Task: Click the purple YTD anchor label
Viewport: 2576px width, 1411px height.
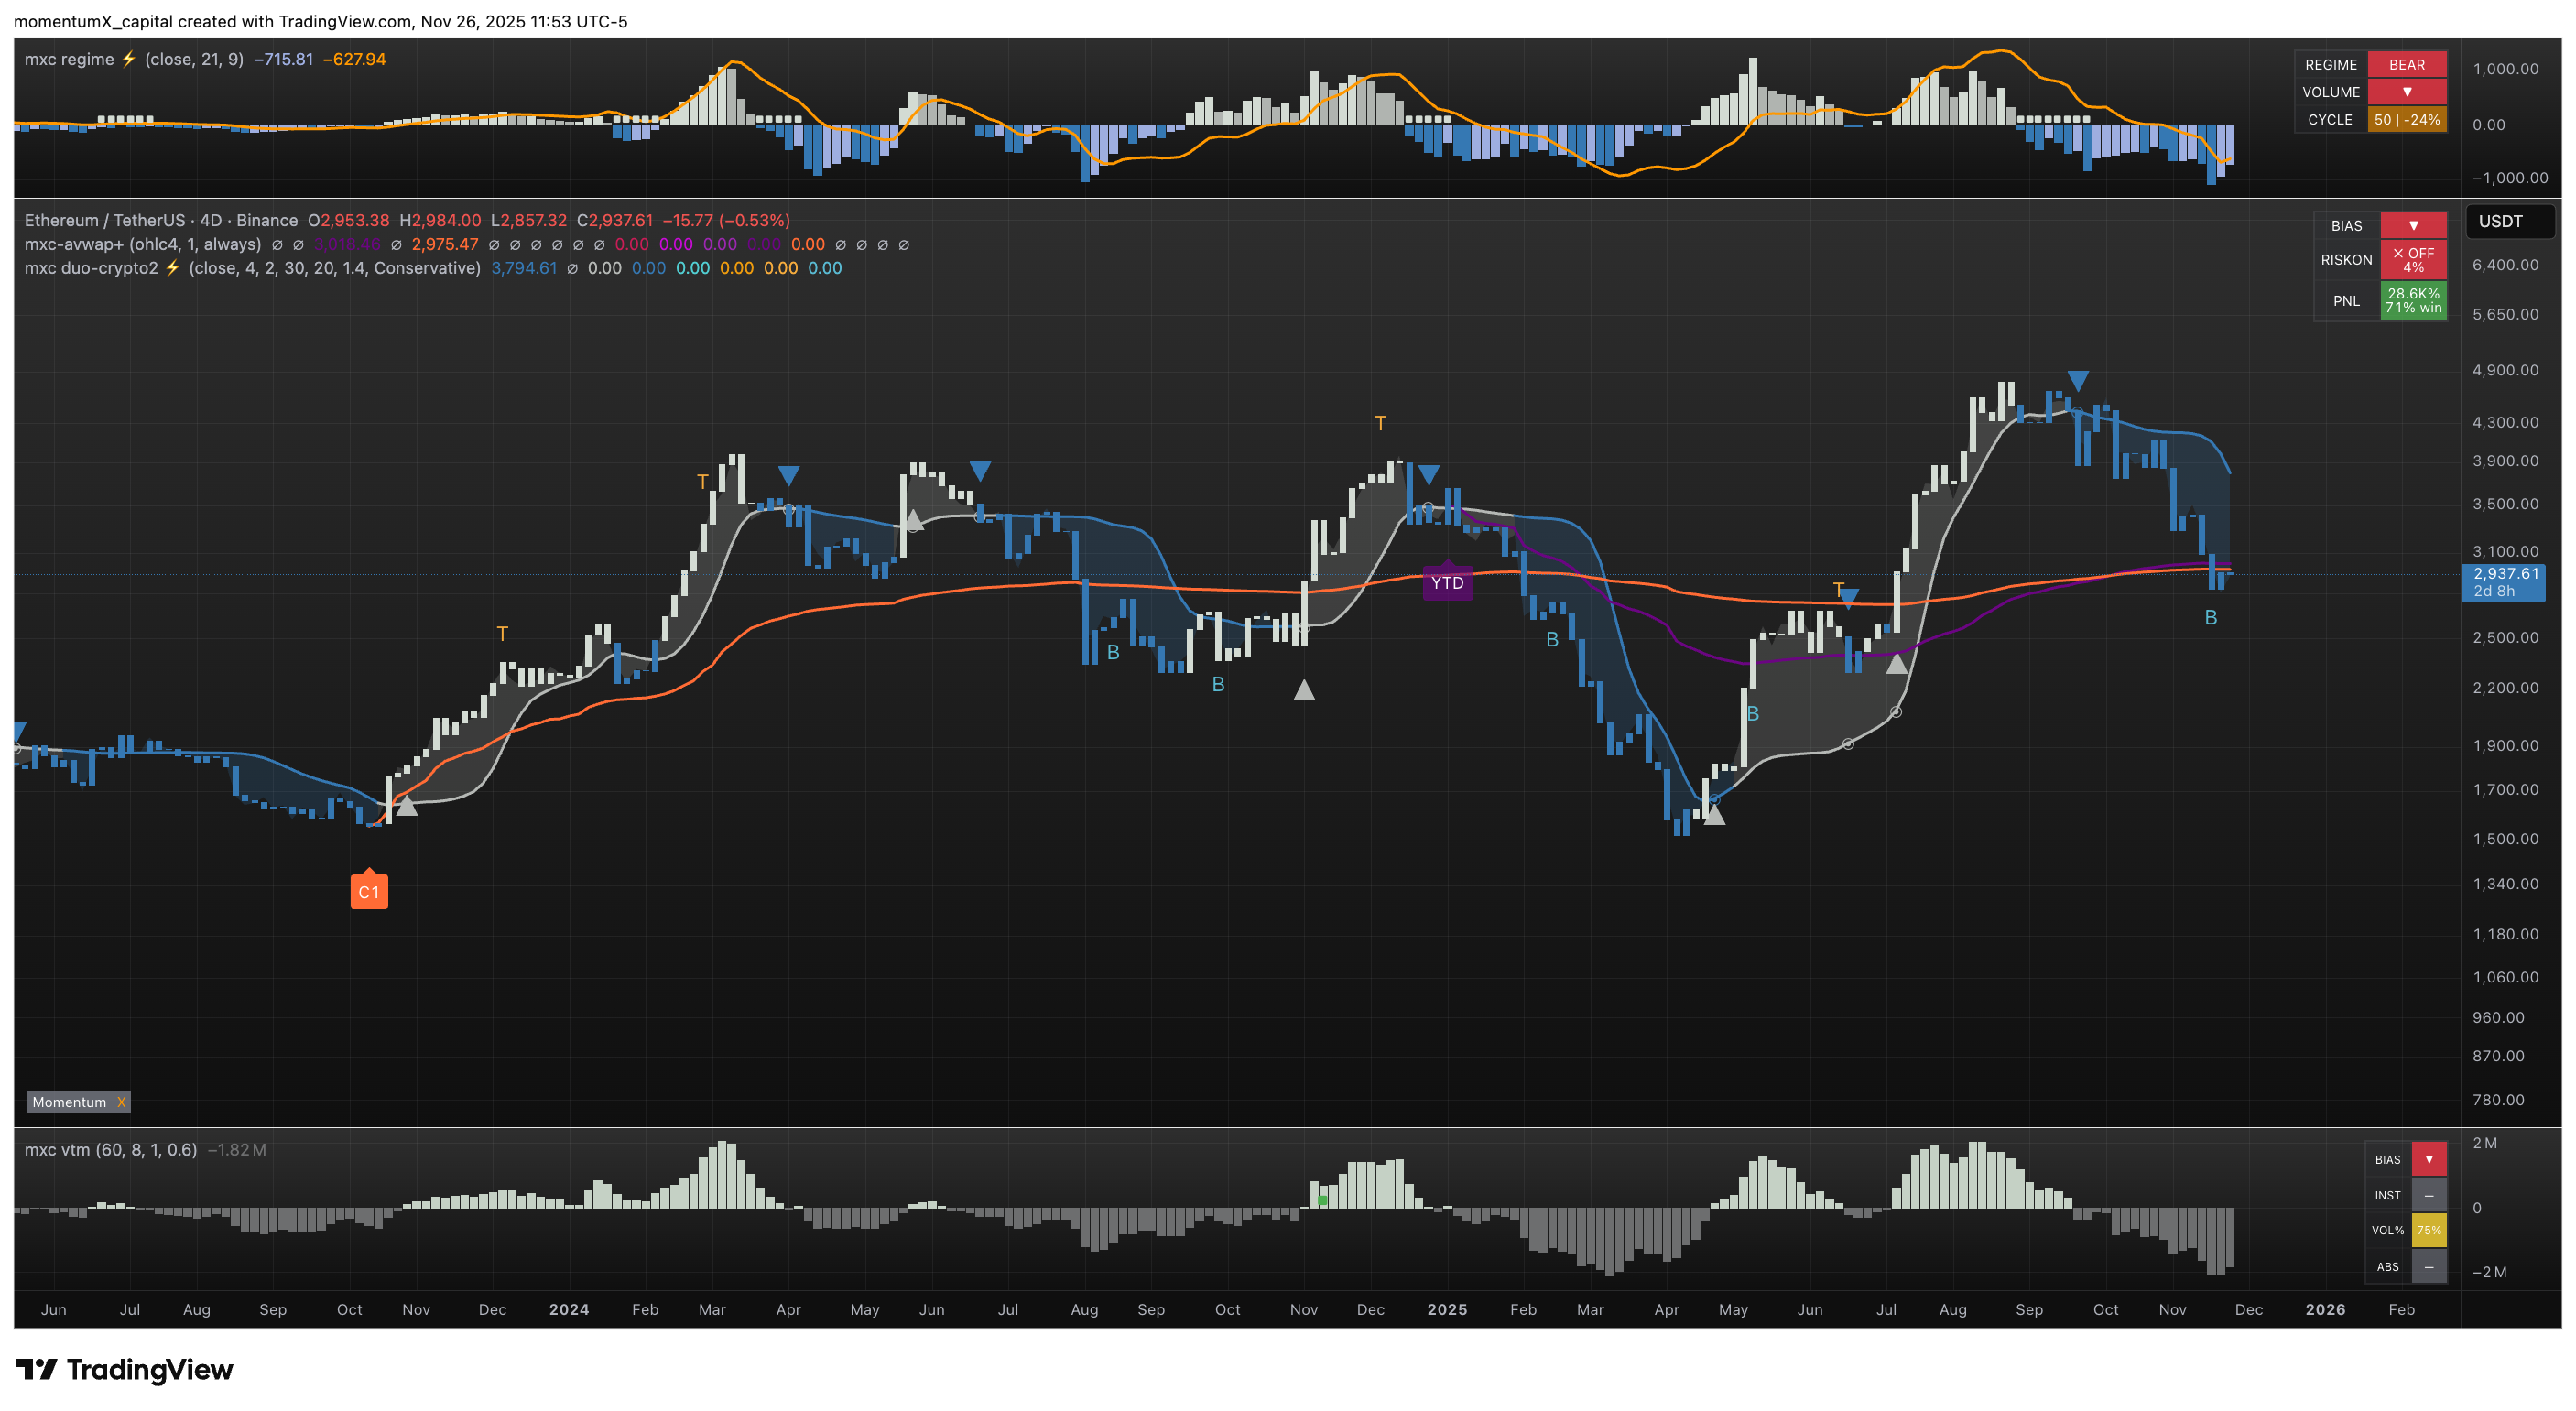Action: tap(1447, 583)
